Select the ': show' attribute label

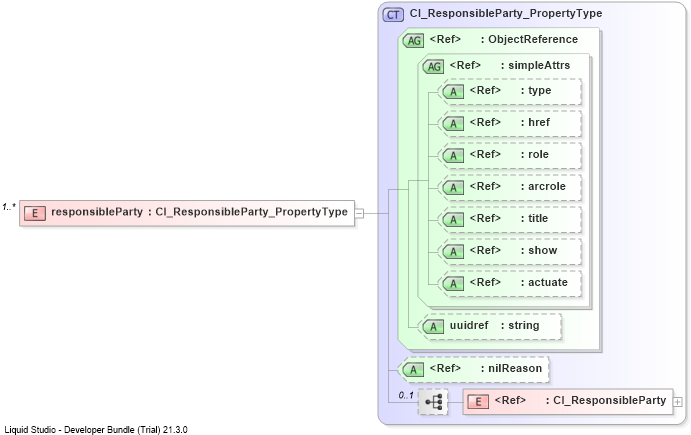539,250
